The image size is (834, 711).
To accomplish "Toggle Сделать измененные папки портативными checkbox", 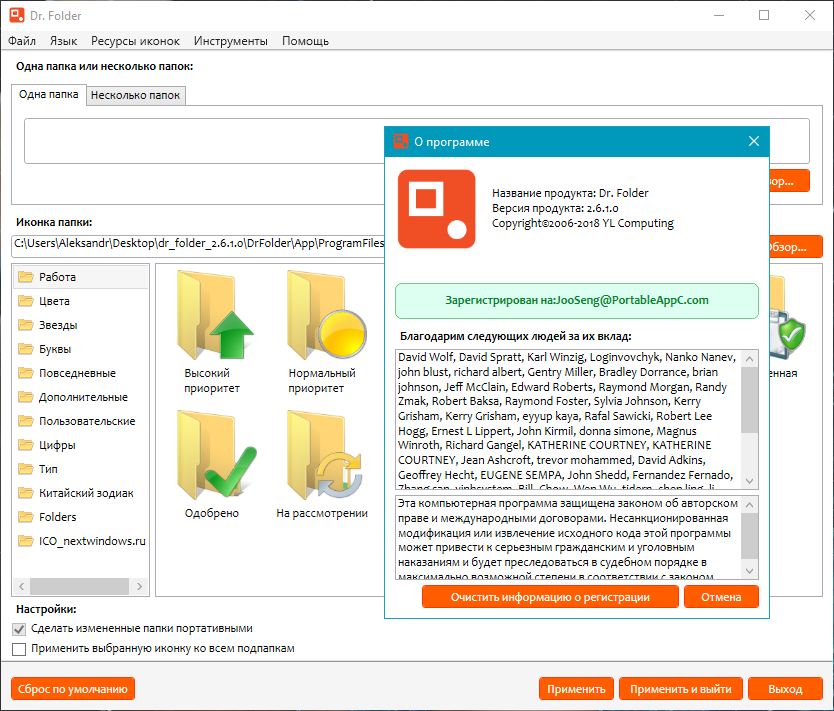I will 19,629.
